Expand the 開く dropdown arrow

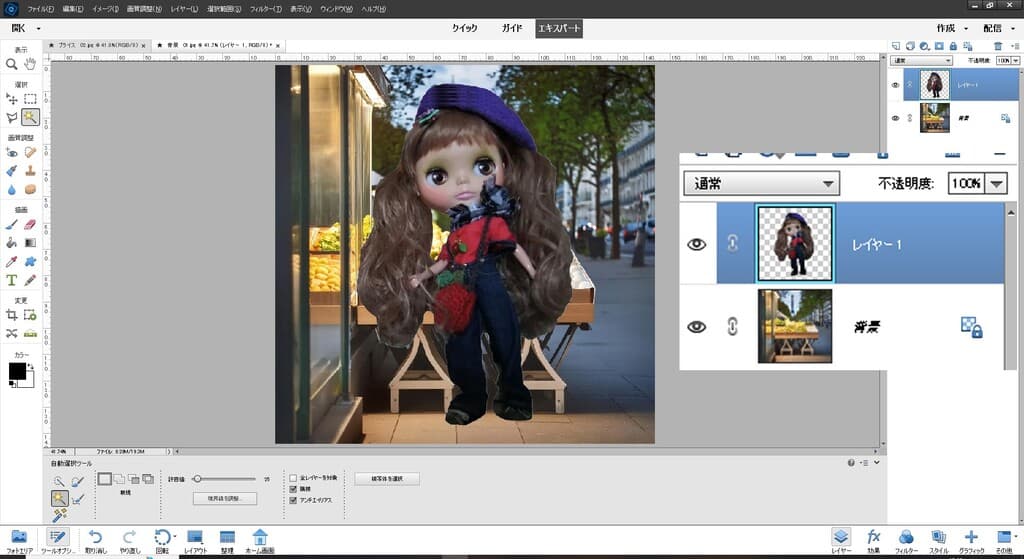click(x=38, y=28)
